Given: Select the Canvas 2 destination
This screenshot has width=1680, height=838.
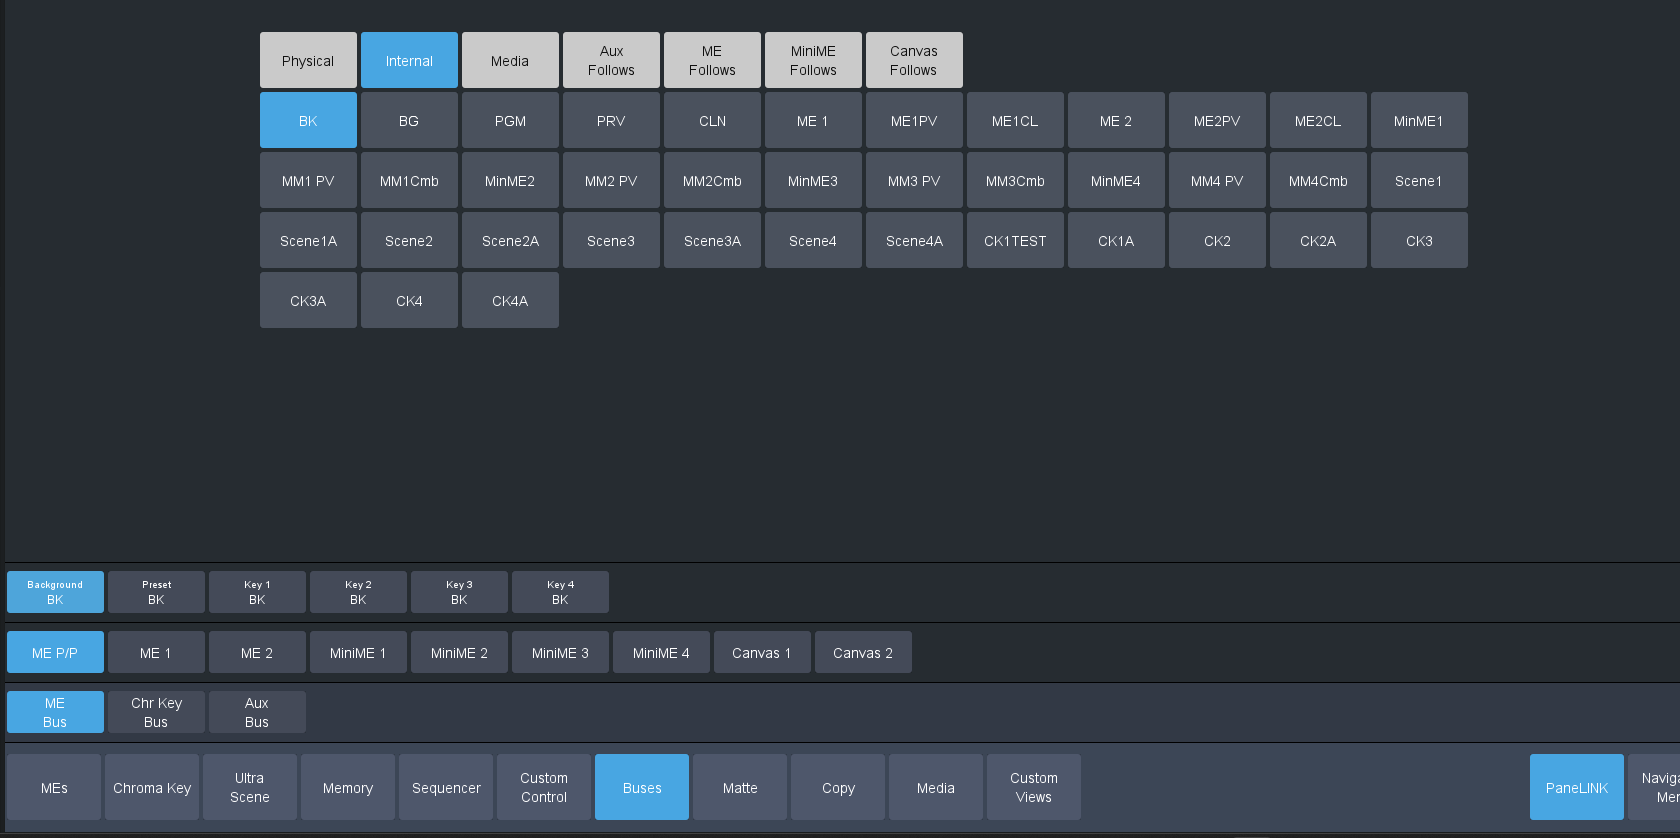Looking at the screenshot, I should coord(863,652).
